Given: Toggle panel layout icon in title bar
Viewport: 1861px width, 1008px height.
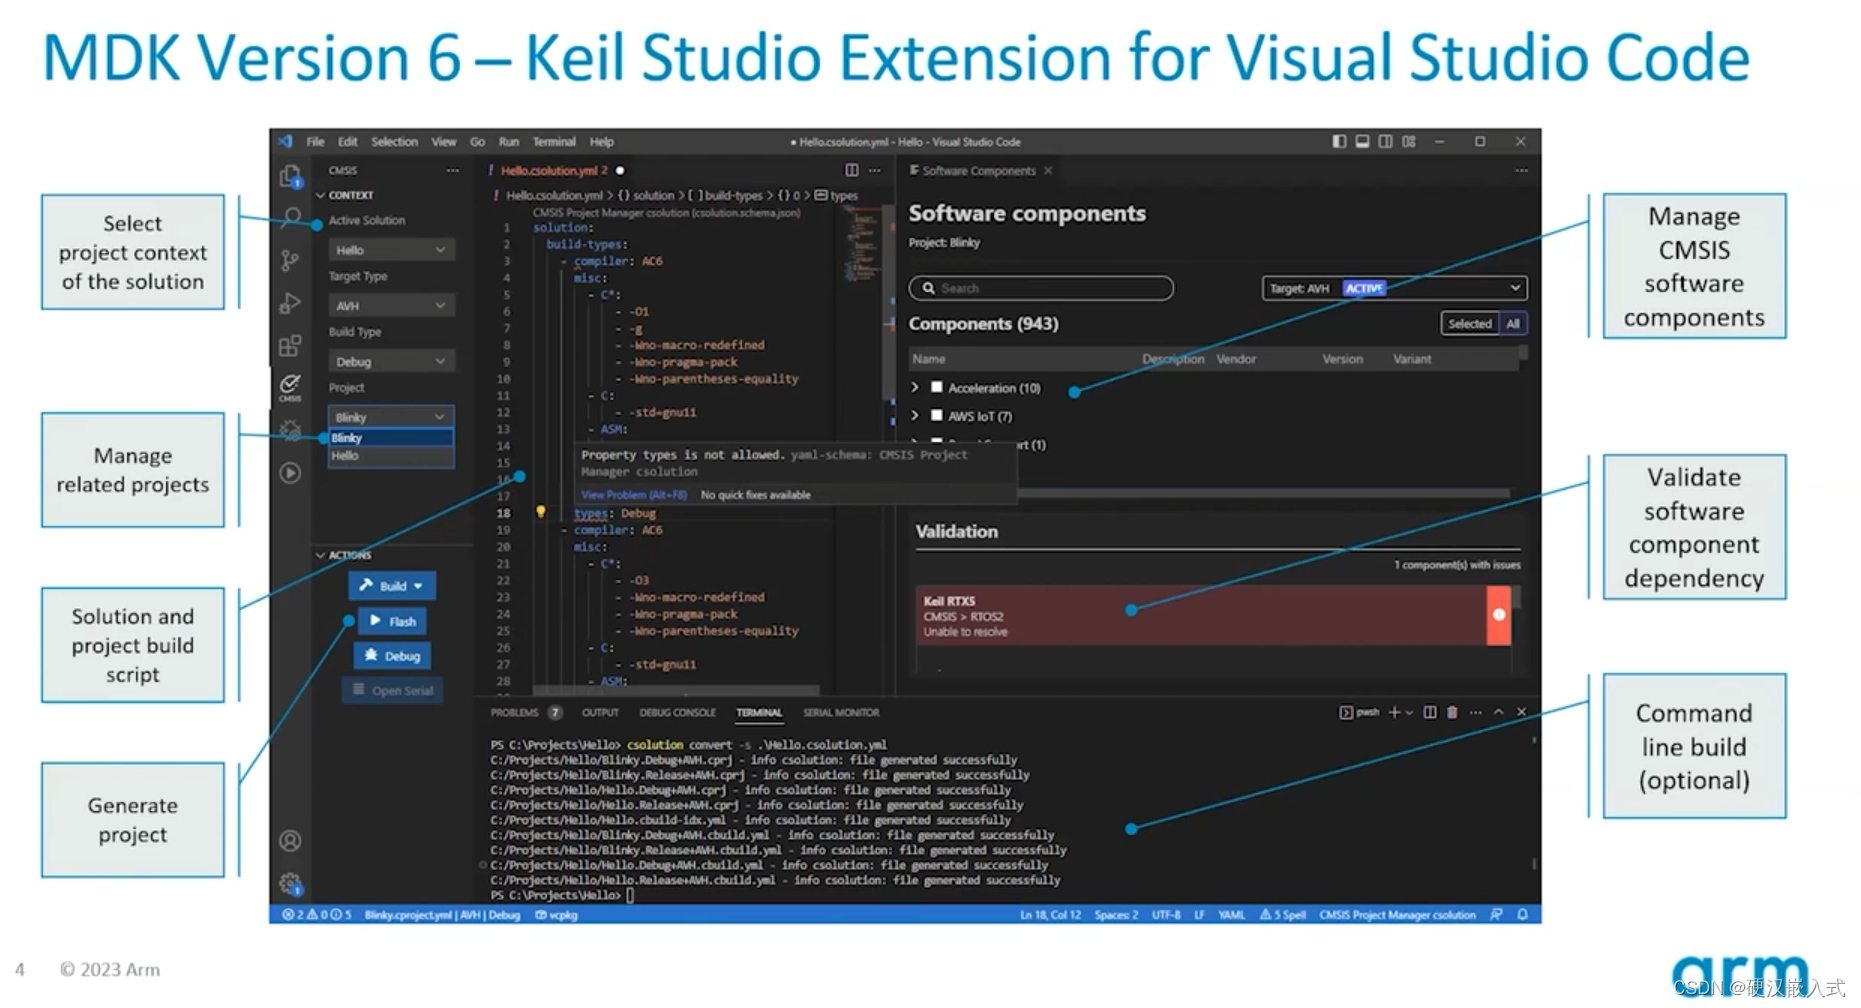Looking at the screenshot, I should click(x=1362, y=141).
